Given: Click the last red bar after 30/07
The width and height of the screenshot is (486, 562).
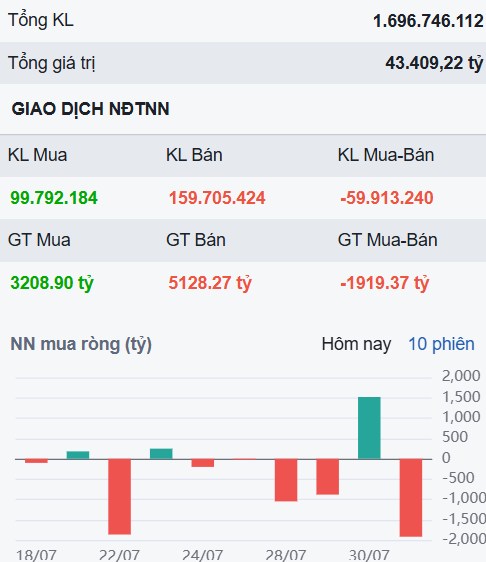Looking at the screenshot, I should pos(411,498).
